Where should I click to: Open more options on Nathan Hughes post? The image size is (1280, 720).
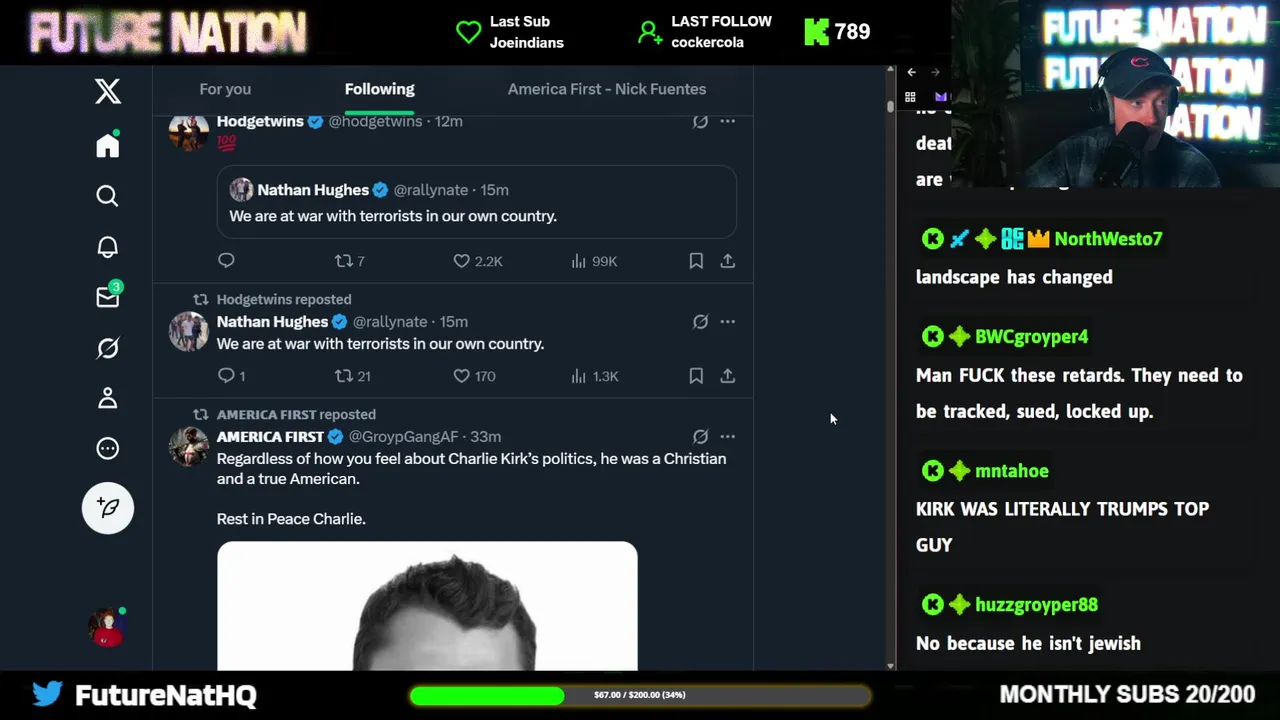[728, 322]
